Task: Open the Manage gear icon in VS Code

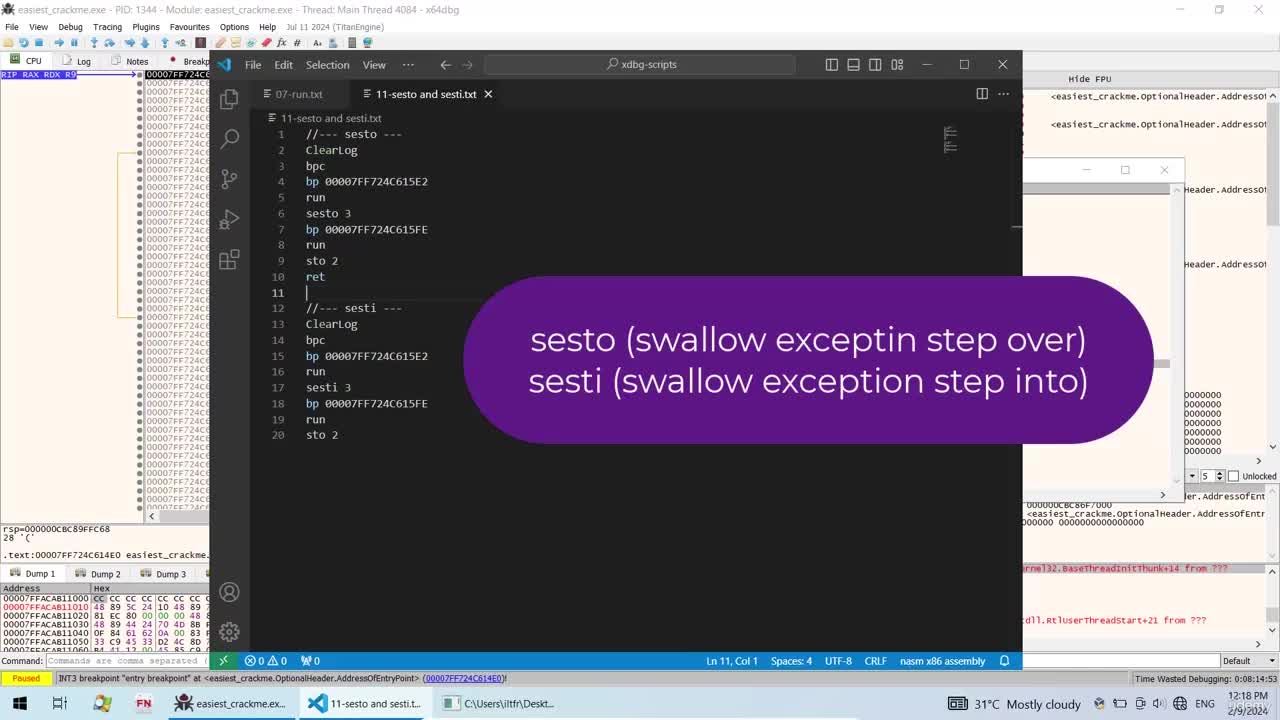Action: 229,632
